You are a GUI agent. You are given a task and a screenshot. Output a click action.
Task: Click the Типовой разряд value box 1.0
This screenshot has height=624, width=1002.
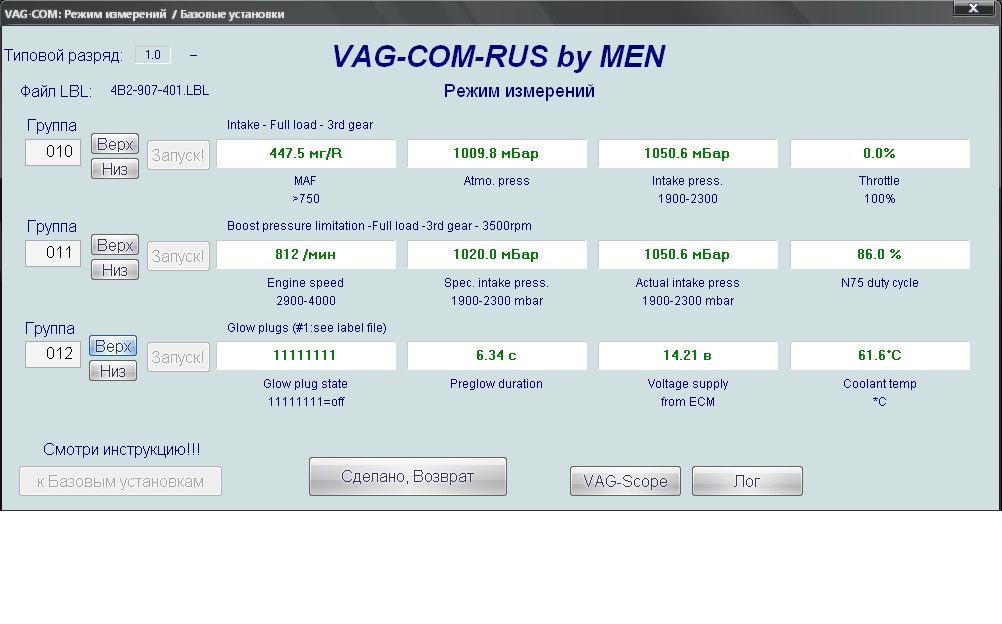pos(152,55)
